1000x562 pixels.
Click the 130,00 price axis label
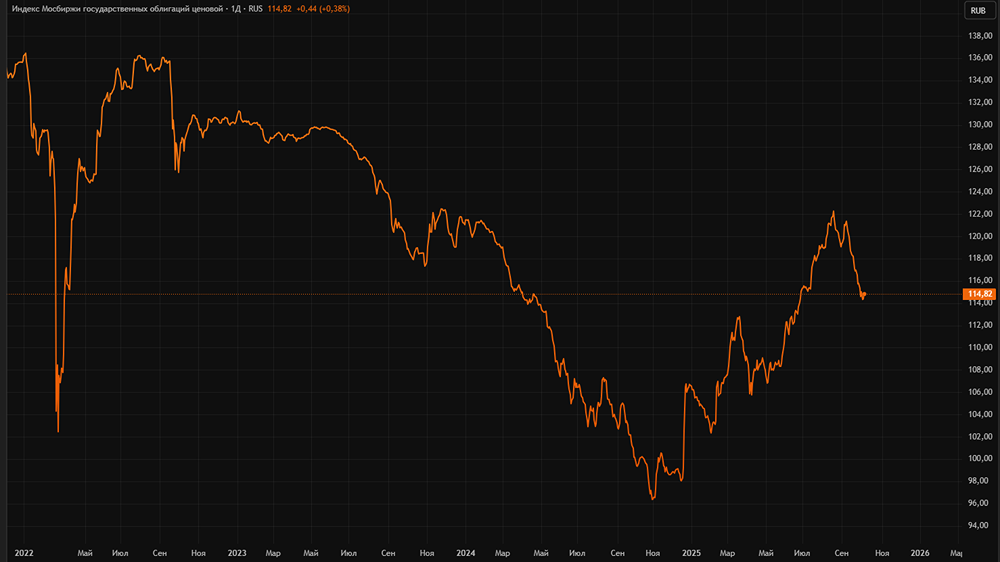pyautogui.click(x=980, y=124)
